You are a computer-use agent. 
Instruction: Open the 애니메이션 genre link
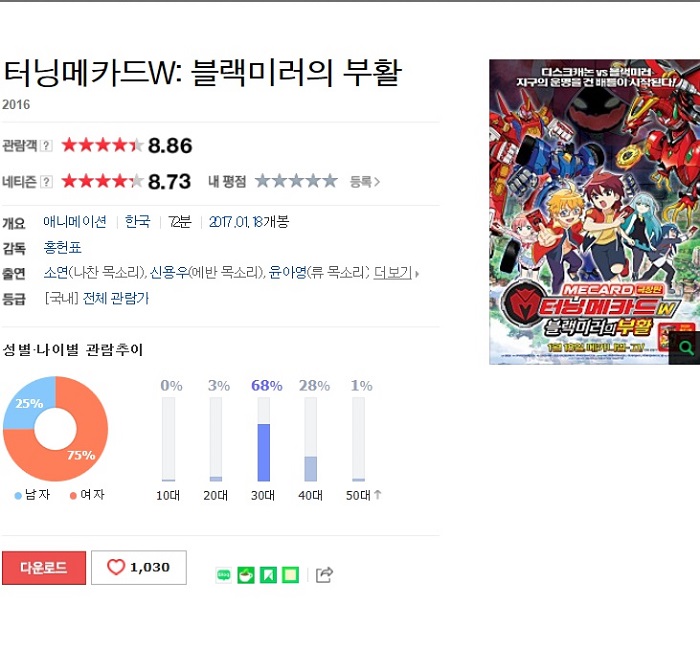[x=75, y=222]
